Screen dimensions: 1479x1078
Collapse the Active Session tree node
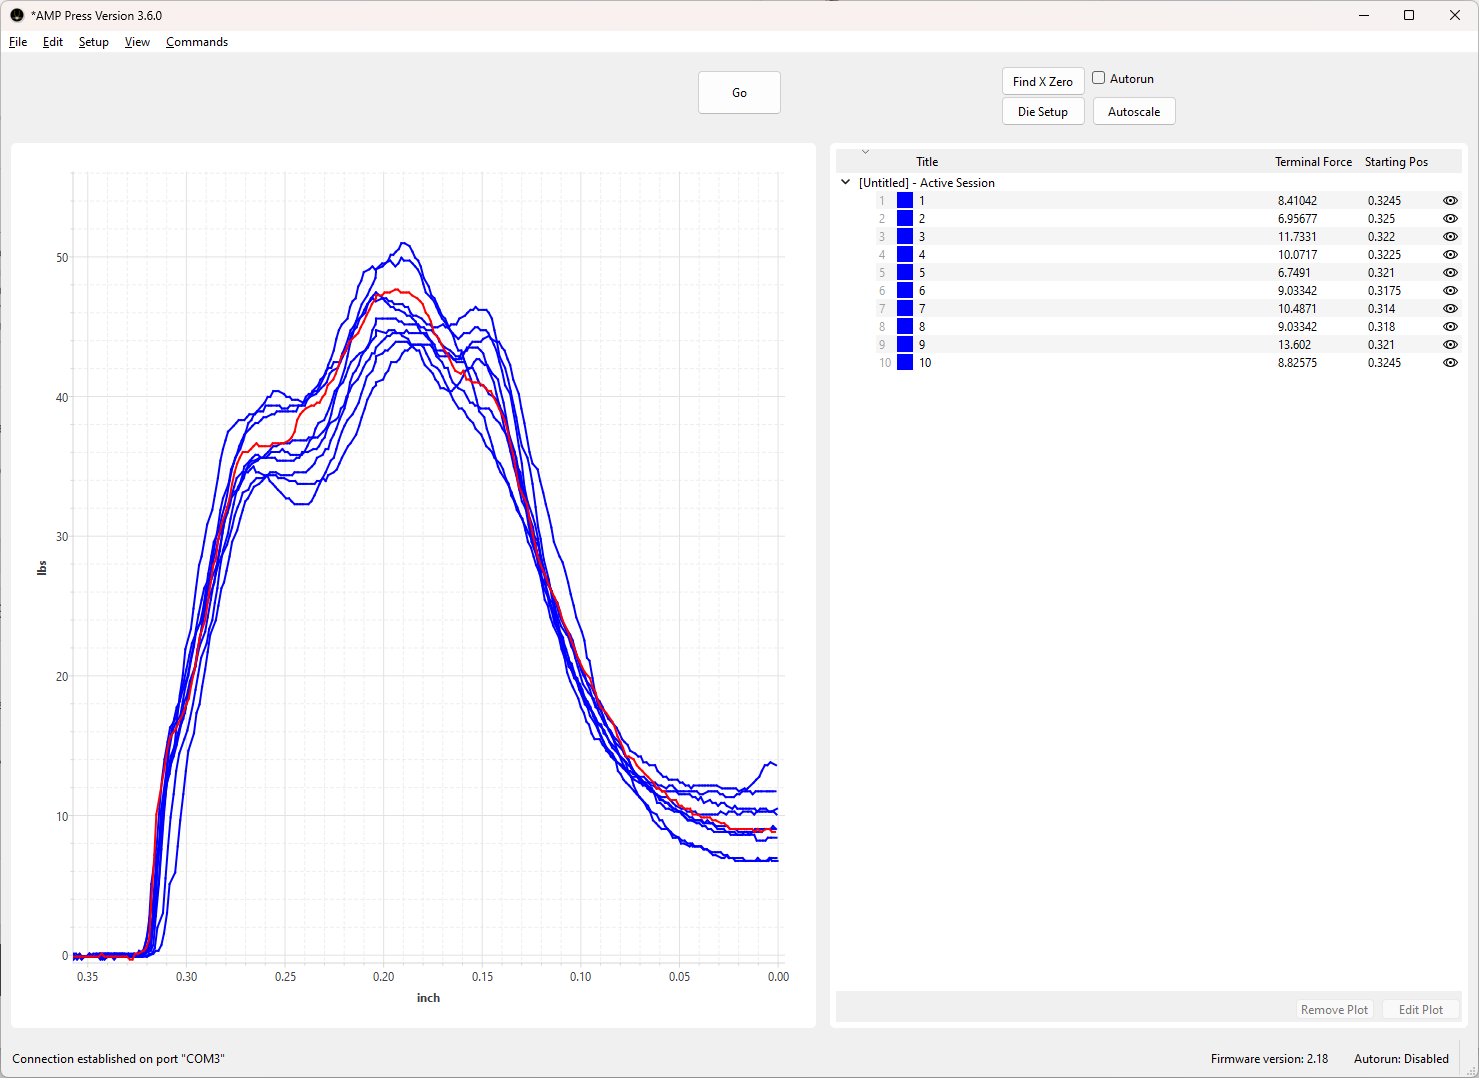pyautogui.click(x=846, y=182)
